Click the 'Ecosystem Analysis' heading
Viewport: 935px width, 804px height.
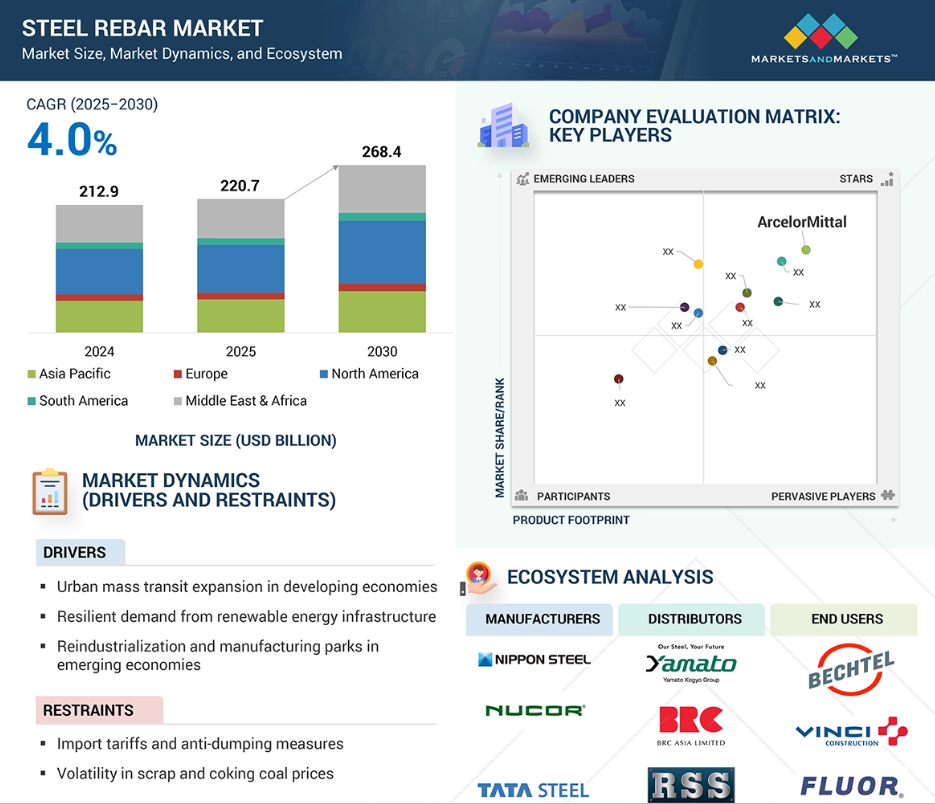(610, 577)
